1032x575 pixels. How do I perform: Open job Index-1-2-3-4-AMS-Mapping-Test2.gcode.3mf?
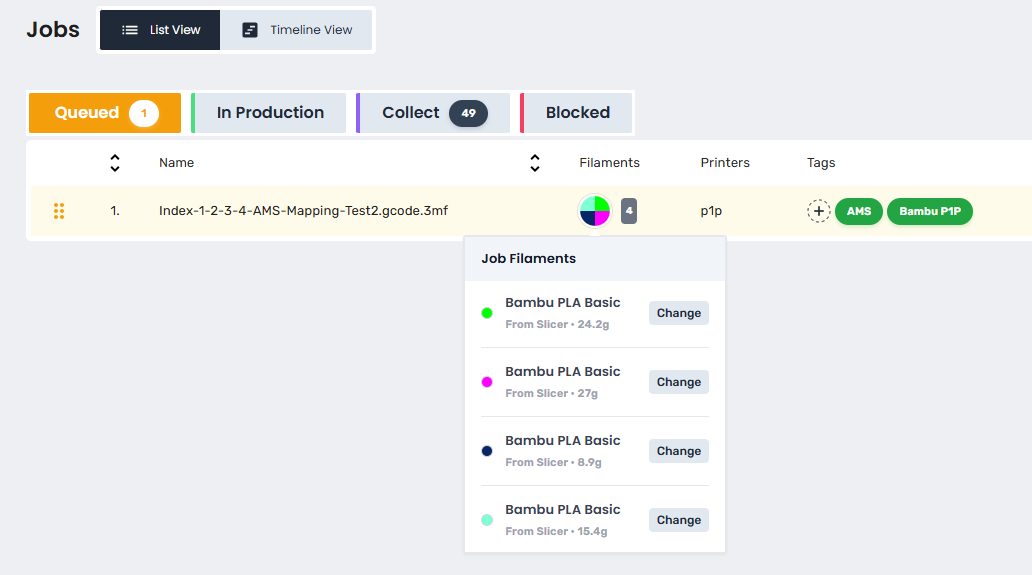coord(303,211)
